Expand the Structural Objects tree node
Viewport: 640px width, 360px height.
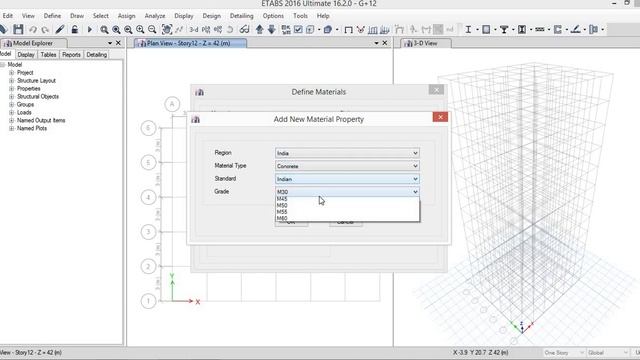[x=11, y=97]
